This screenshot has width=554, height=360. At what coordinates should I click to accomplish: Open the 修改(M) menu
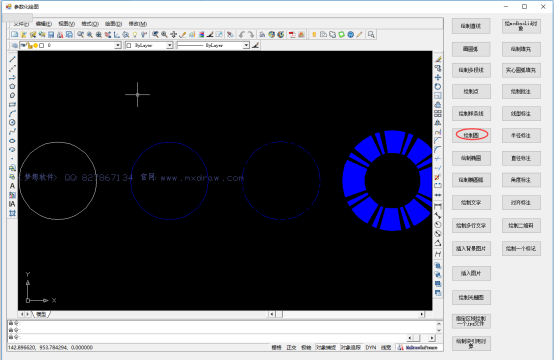[x=137, y=24]
